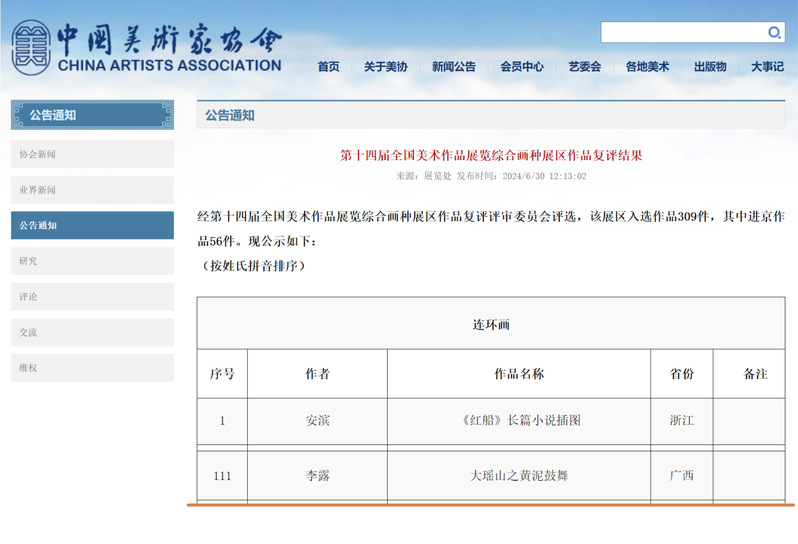Select 业界新闻 in the sidebar
798x544 pixels.
92,190
